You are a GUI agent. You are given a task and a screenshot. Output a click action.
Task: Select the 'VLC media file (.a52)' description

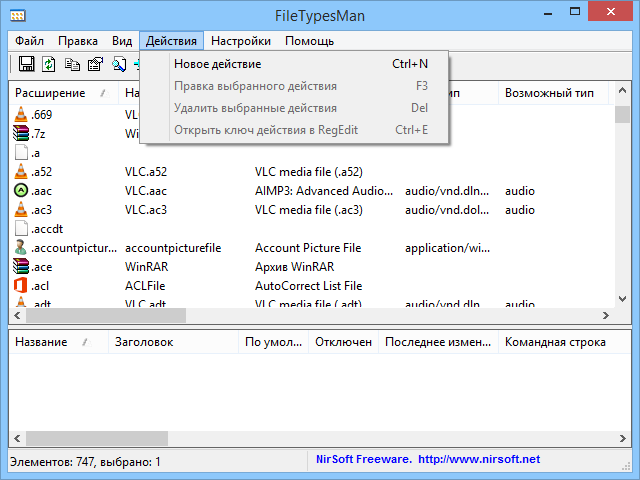click(309, 172)
